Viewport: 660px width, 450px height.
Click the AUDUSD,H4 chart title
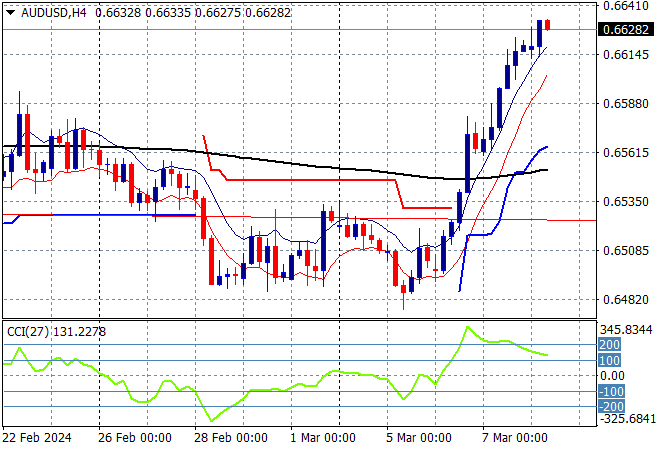[x=52, y=10]
